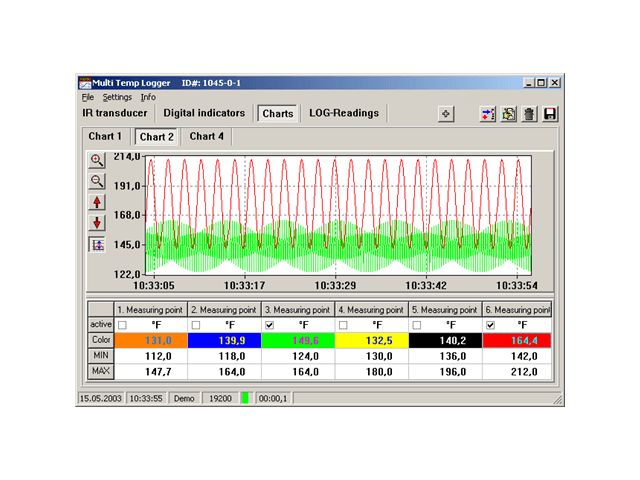Switch to the Chart 1 tab
The height and width of the screenshot is (480, 640).
[x=105, y=136]
